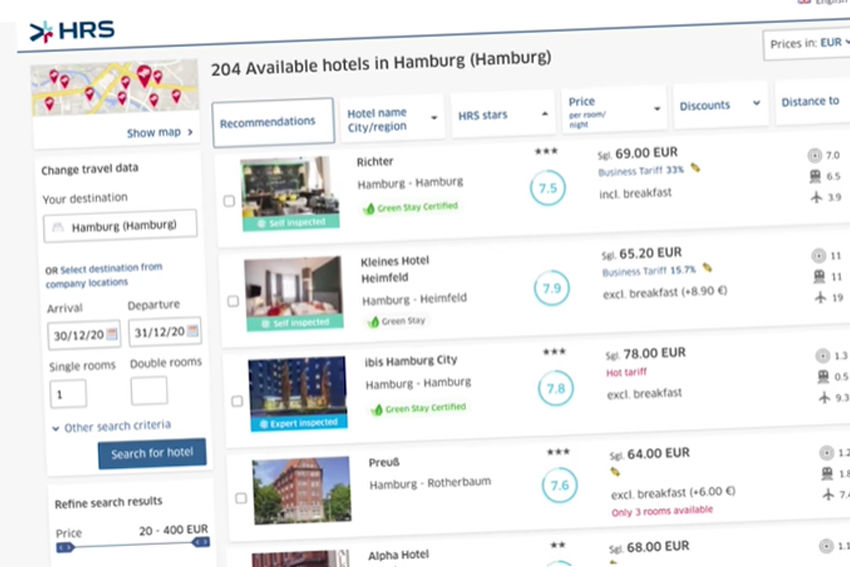Click the Search for hotel button
The height and width of the screenshot is (567, 850).
[152, 453]
